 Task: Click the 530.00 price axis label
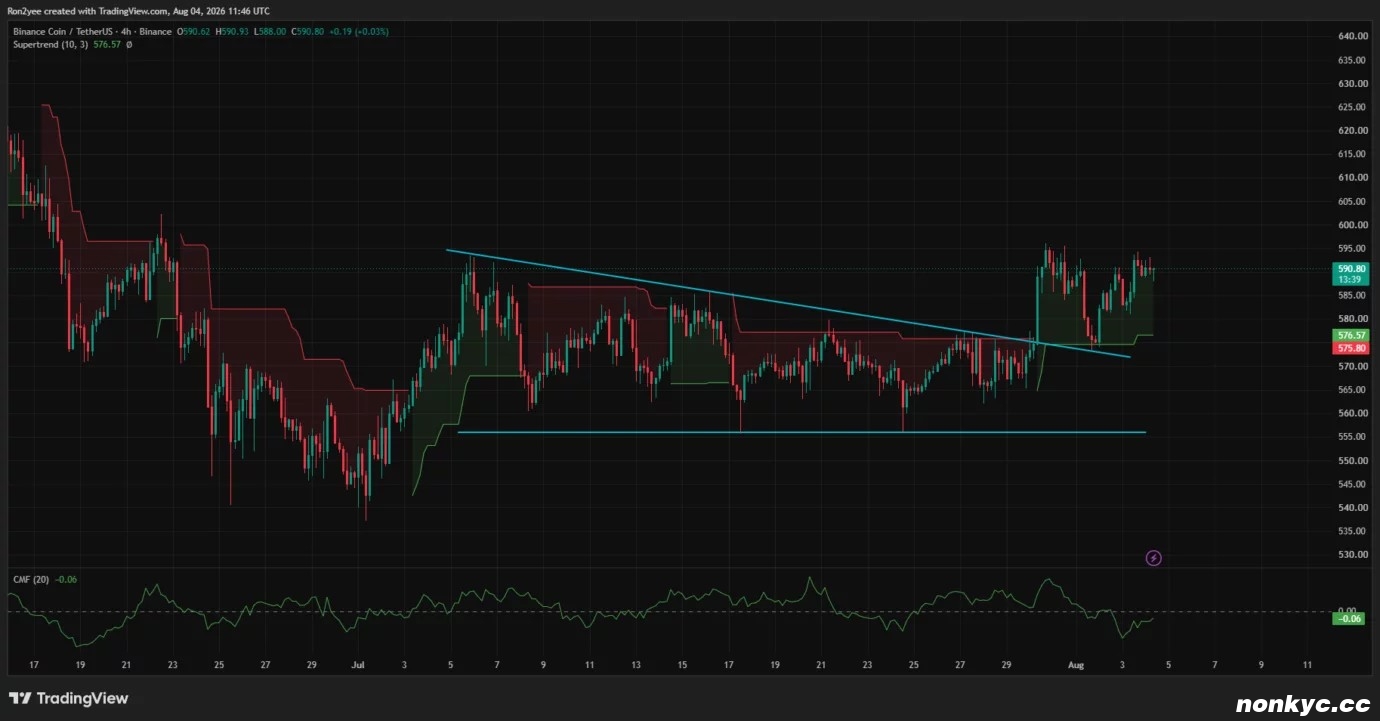[1351, 555]
